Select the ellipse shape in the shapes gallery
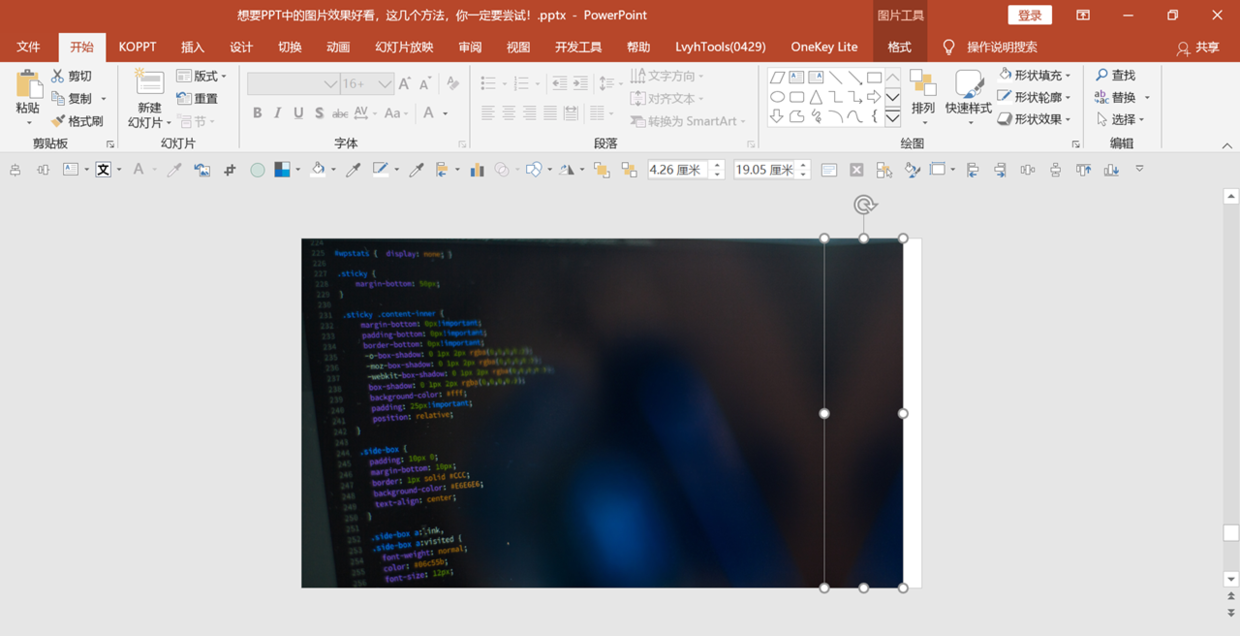 (x=777, y=97)
